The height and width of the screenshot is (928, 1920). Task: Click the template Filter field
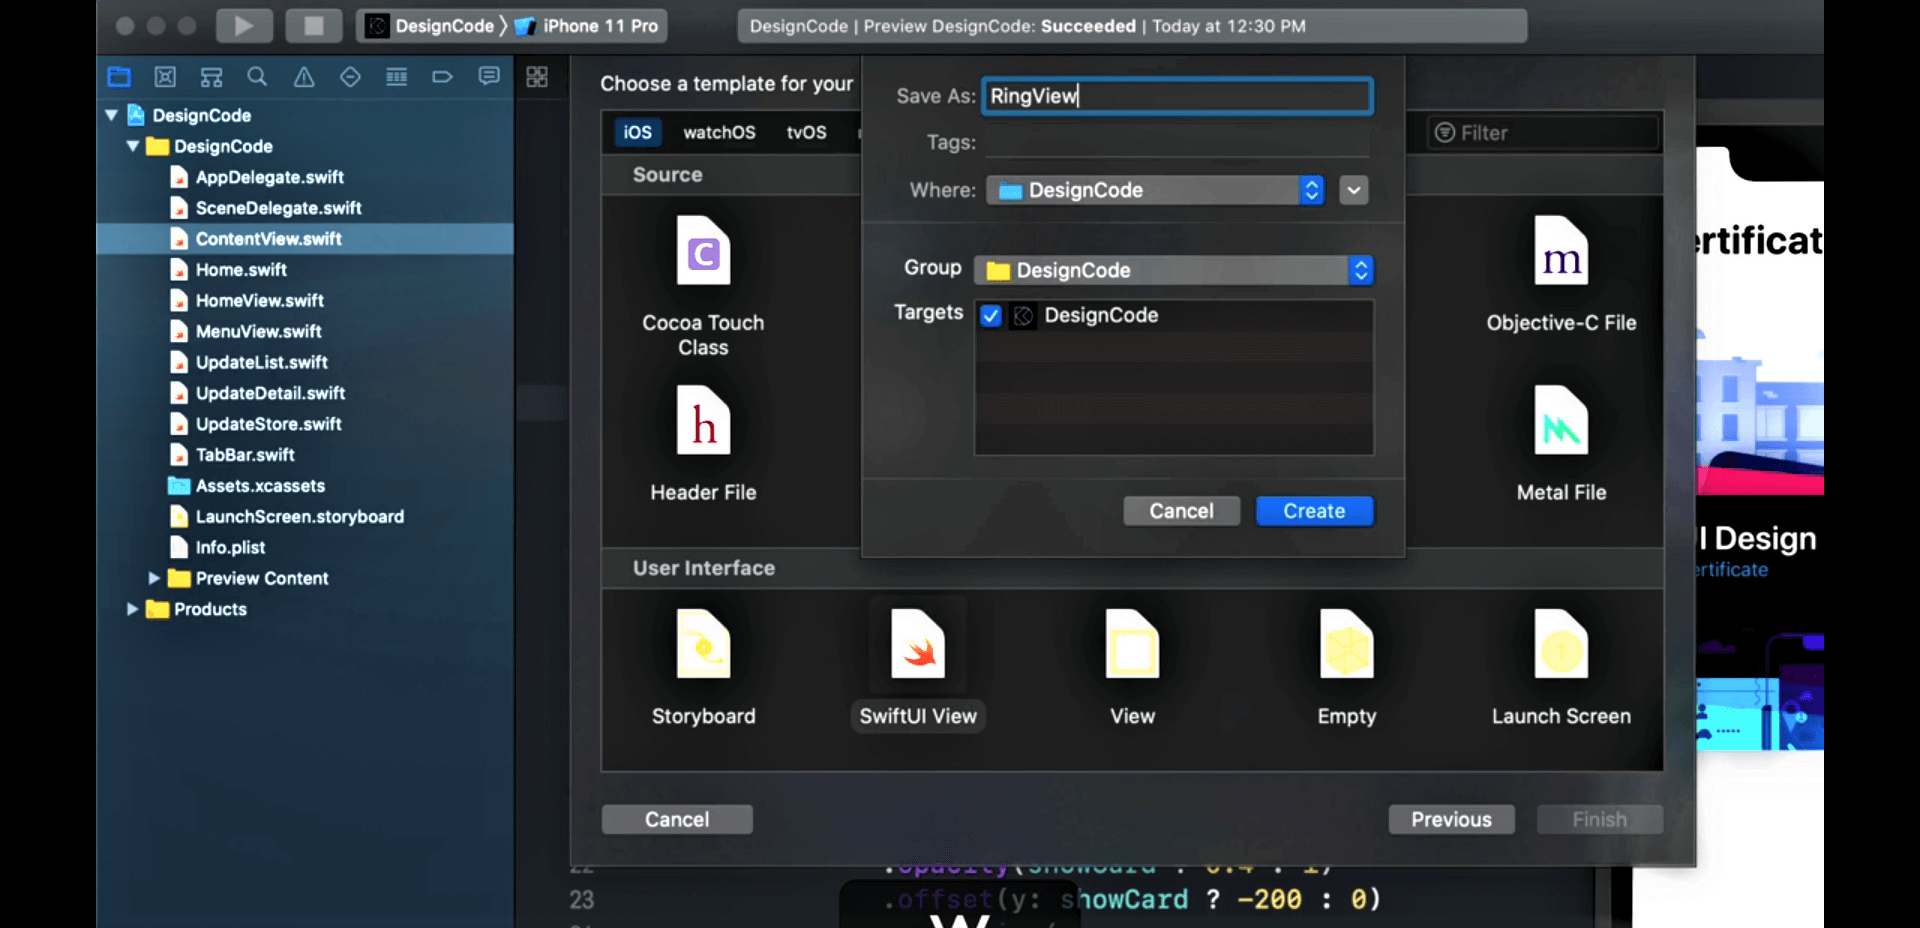pos(1545,133)
